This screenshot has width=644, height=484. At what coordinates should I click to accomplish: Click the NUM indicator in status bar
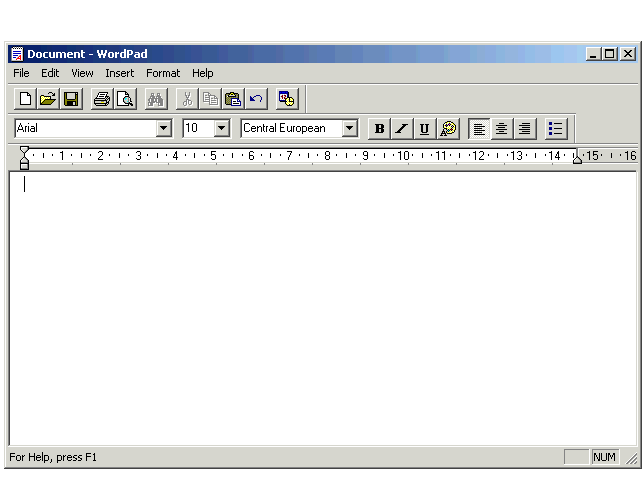[x=604, y=457]
